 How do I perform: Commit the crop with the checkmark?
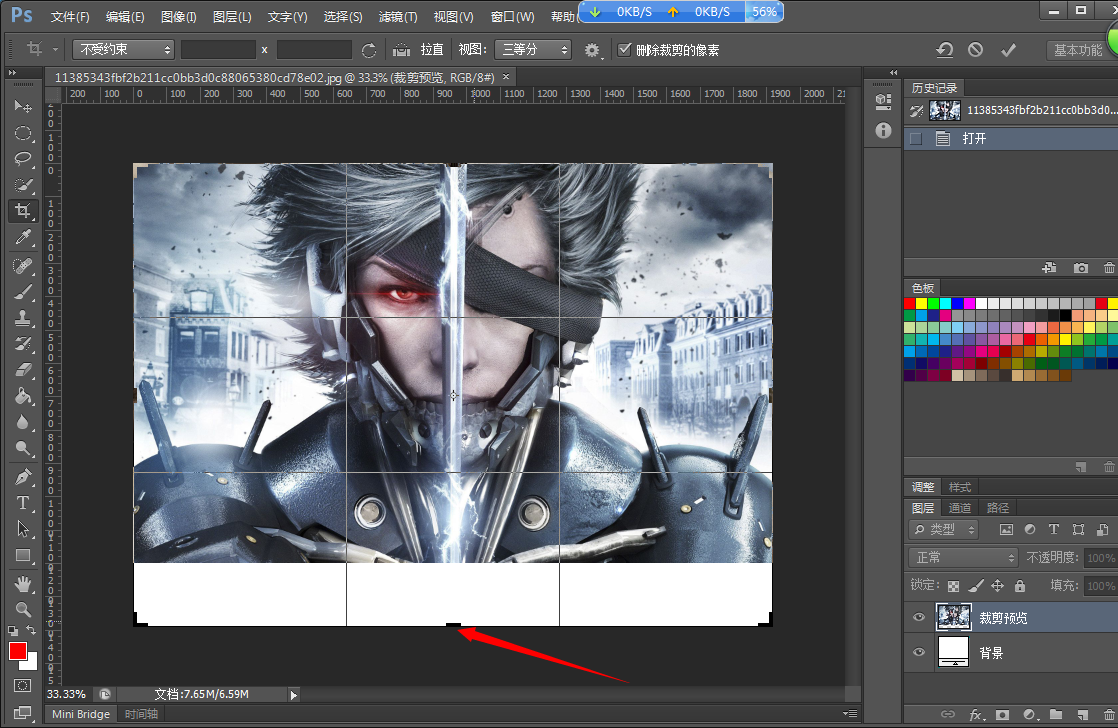click(1008, 50)
